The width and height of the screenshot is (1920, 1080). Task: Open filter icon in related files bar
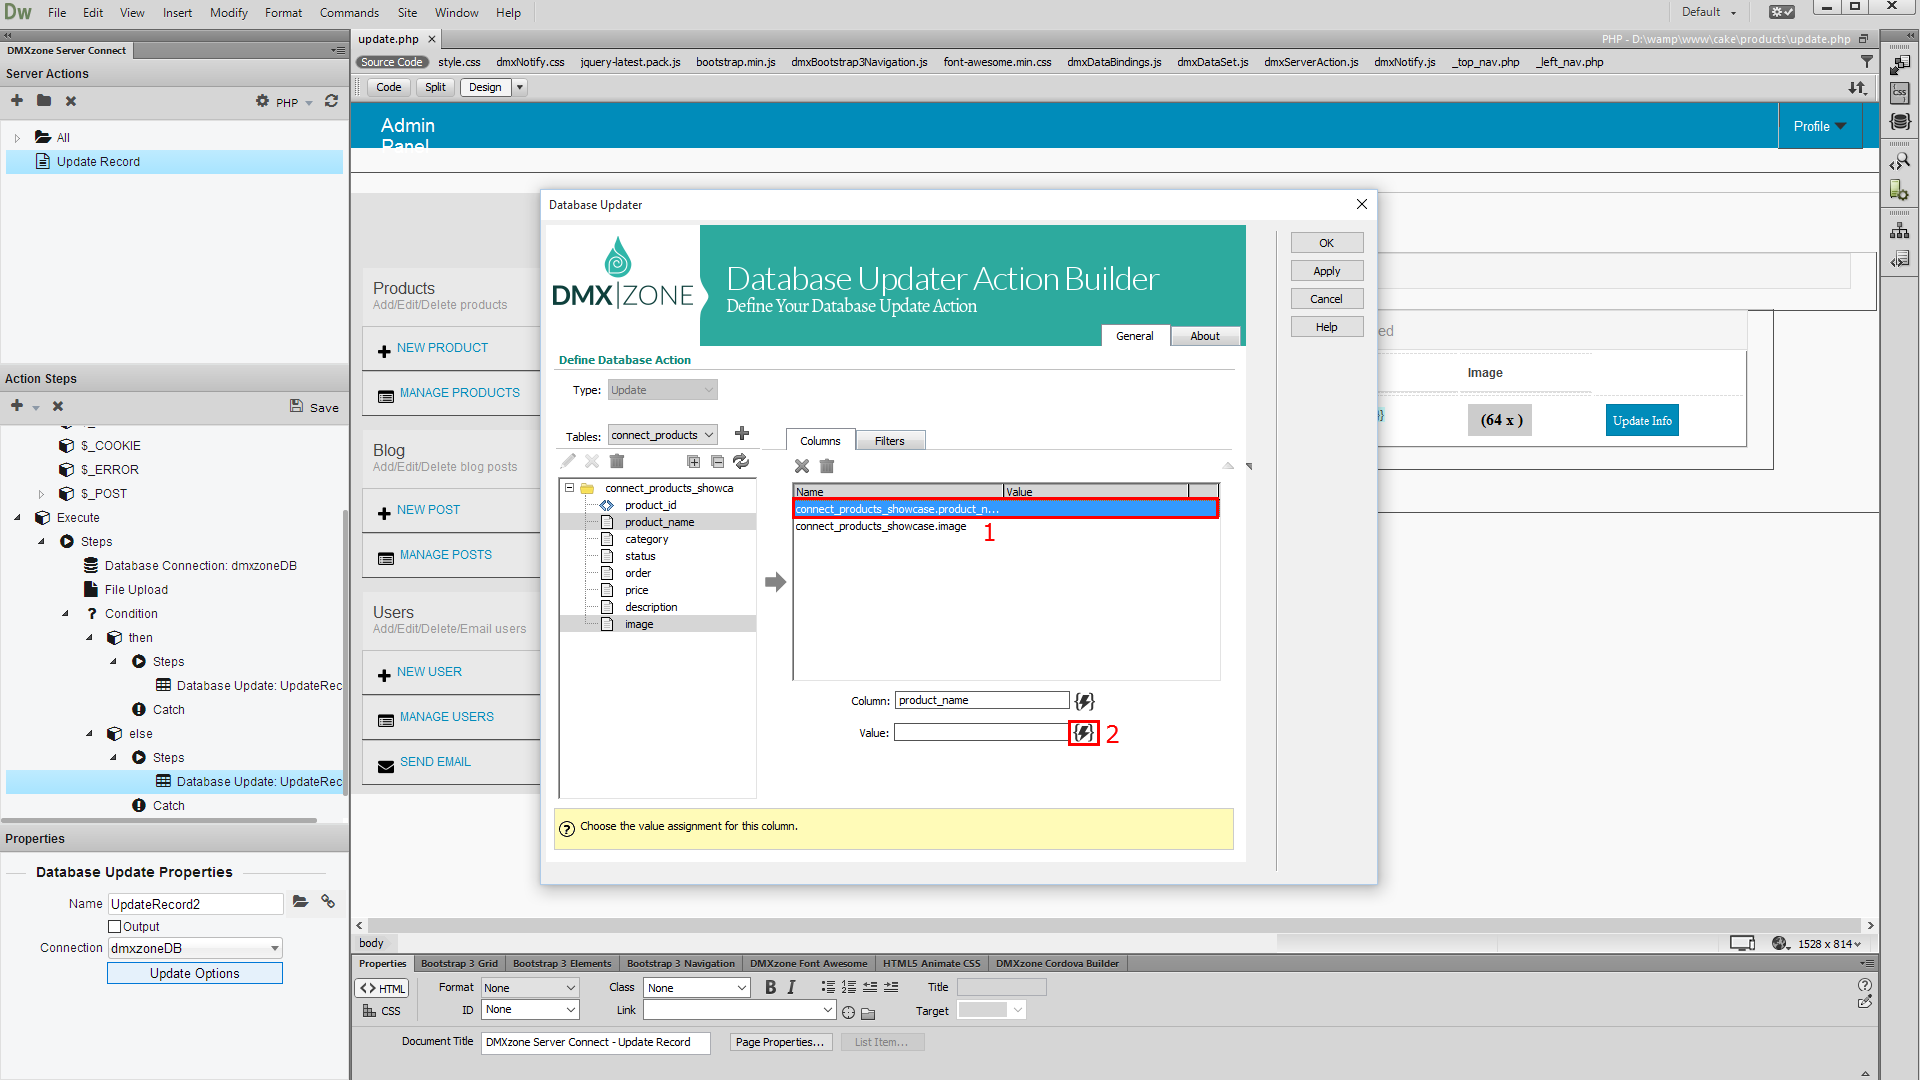point(1867,62)
